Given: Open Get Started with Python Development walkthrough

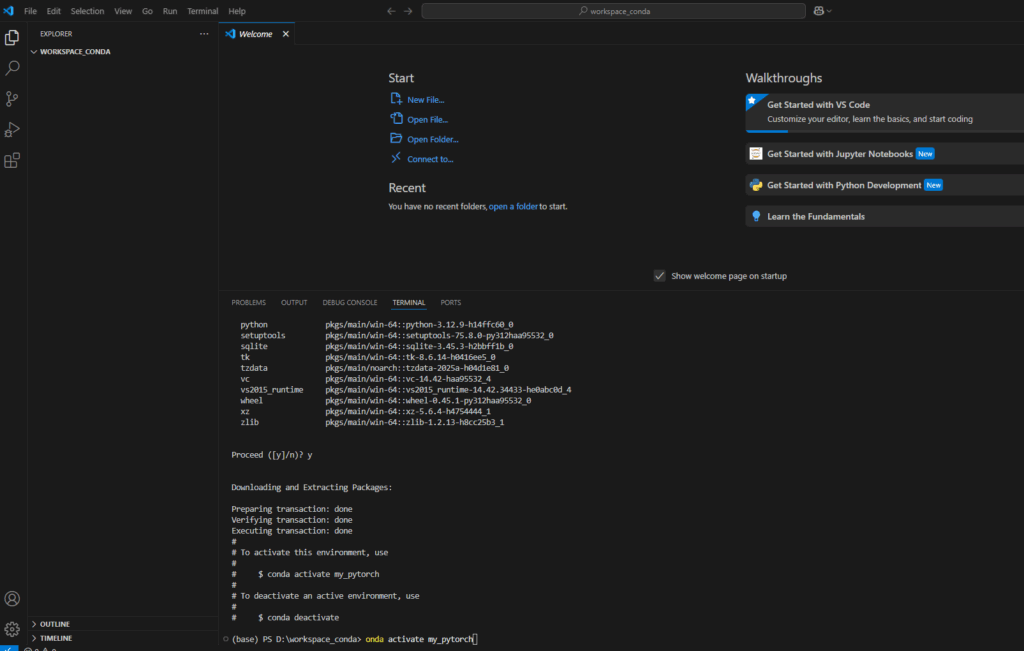Looking at the screenshot, I should tap(885, 185).
